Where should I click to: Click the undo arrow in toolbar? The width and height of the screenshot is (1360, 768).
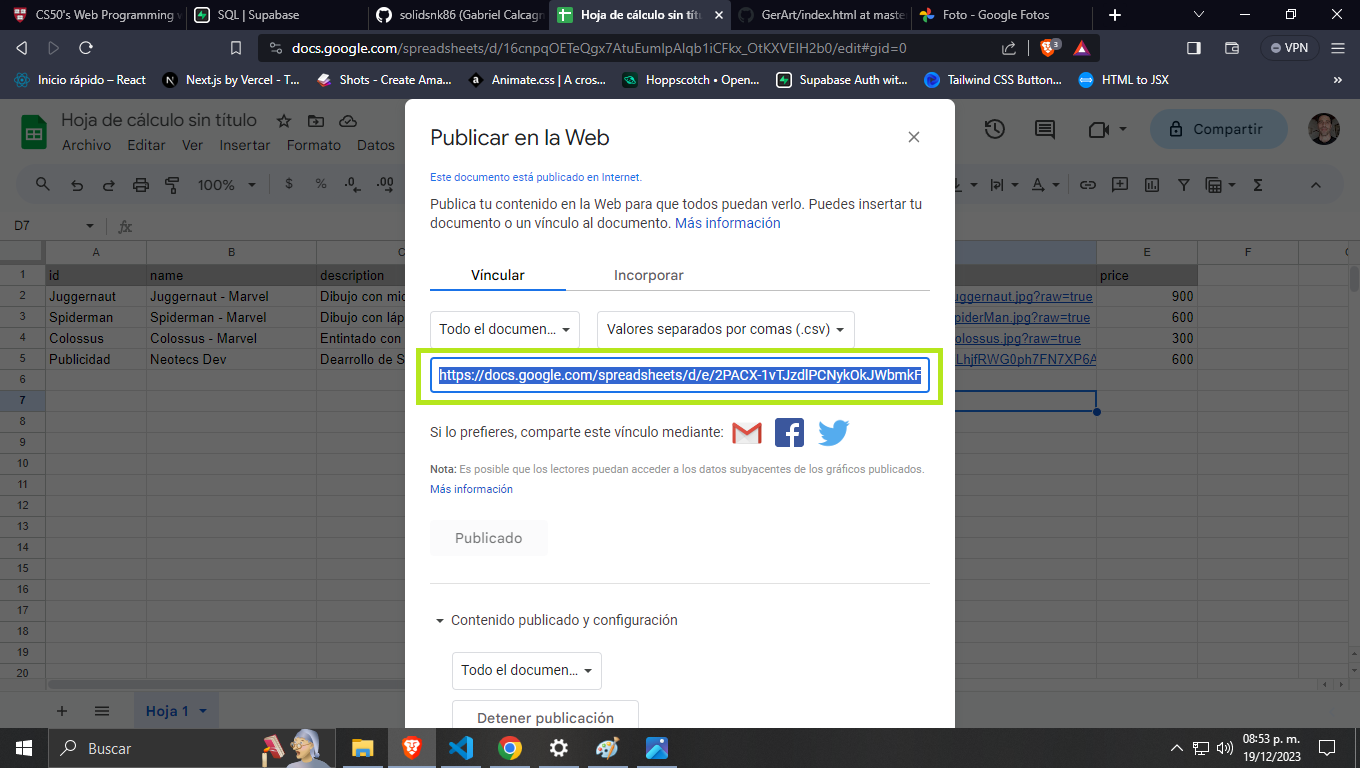click(x=77, y=185)
